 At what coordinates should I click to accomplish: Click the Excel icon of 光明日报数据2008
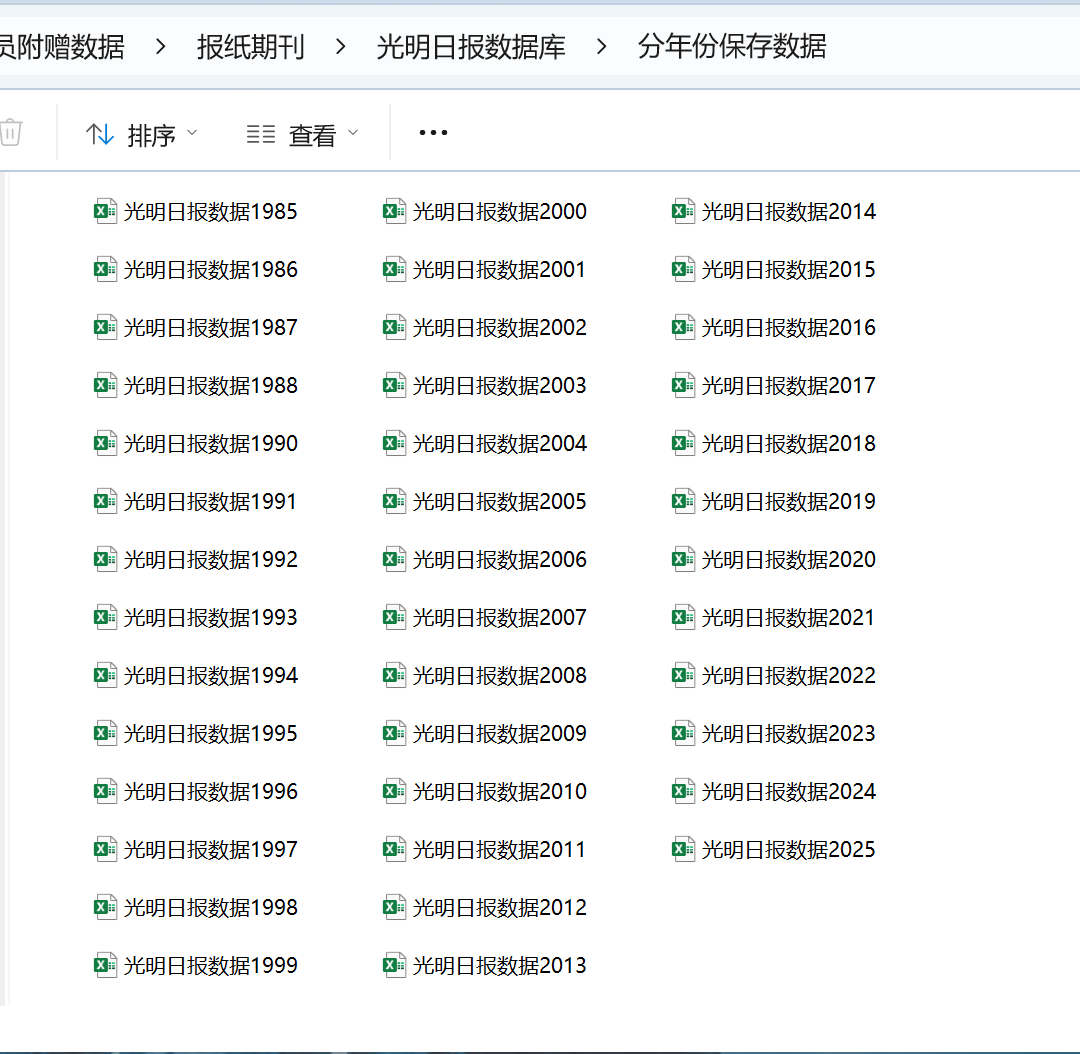[x=394, y=675]
